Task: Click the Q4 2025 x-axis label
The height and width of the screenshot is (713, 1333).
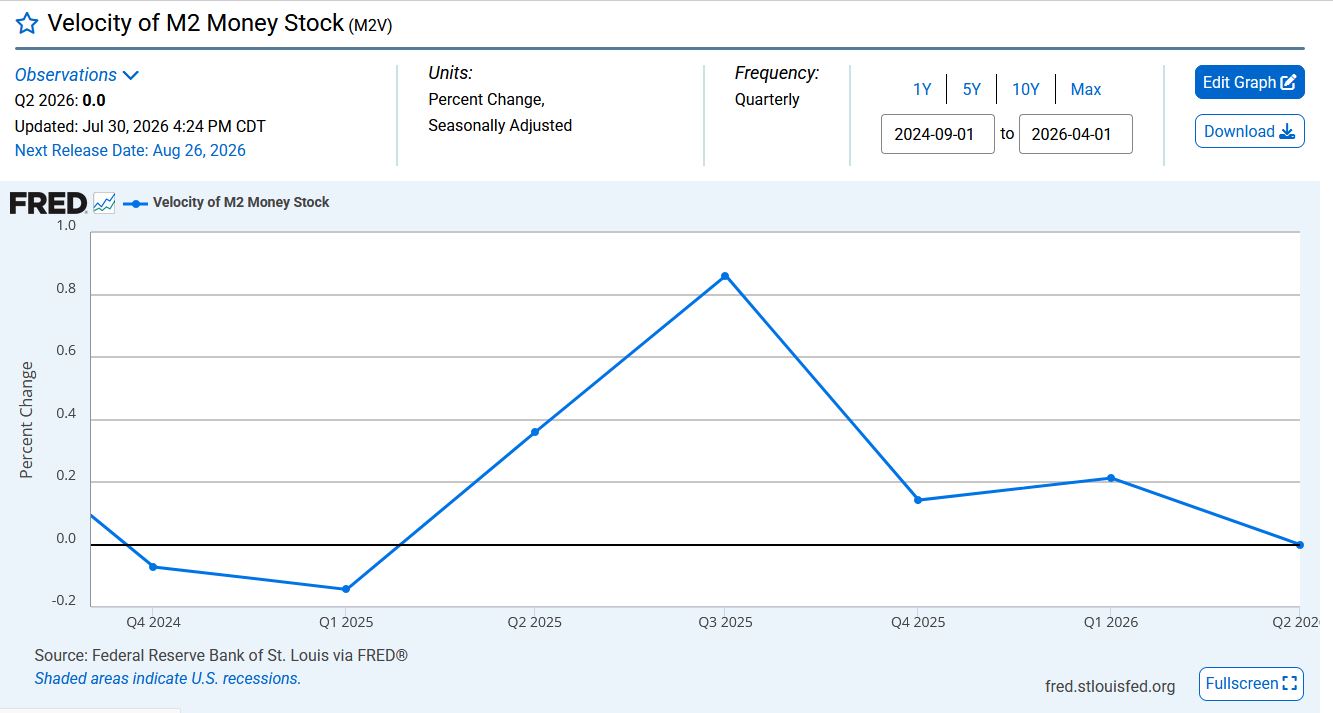Action: coord(918,622)
